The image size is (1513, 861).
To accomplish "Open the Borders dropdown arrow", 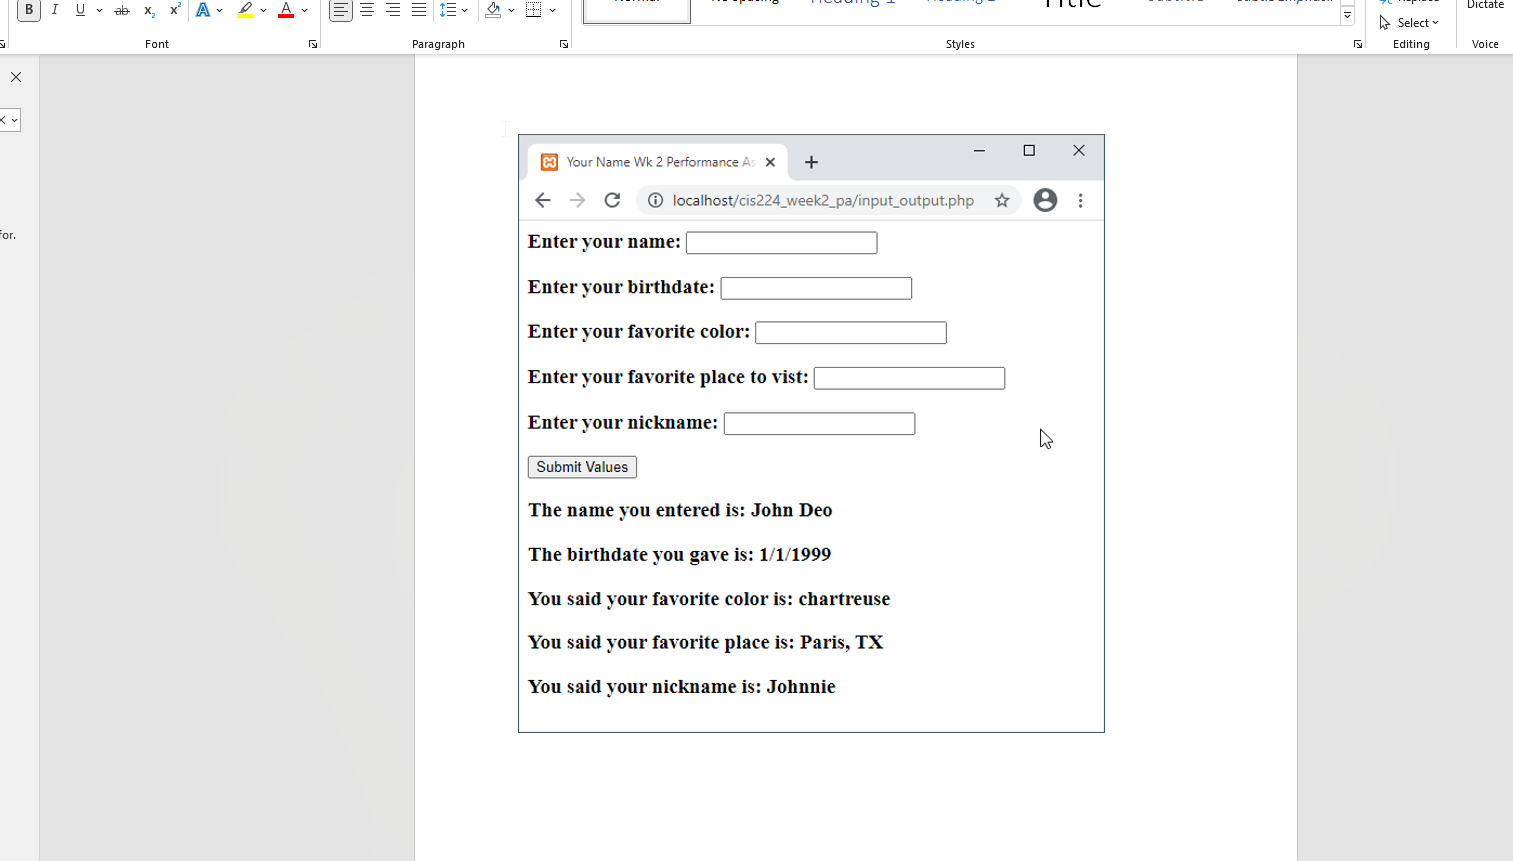I will click(553, 10).
